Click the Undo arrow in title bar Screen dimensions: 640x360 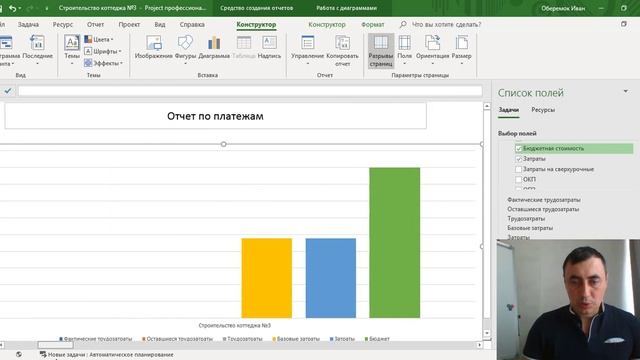[12, 8]
